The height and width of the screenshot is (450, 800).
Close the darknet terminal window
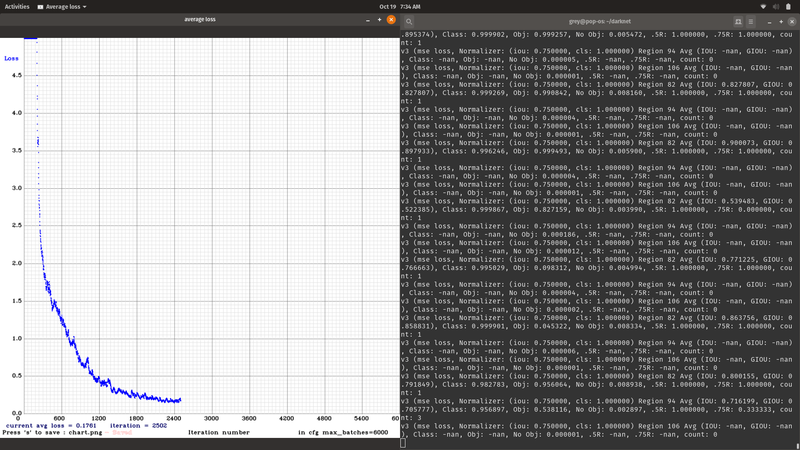(792, 21)
